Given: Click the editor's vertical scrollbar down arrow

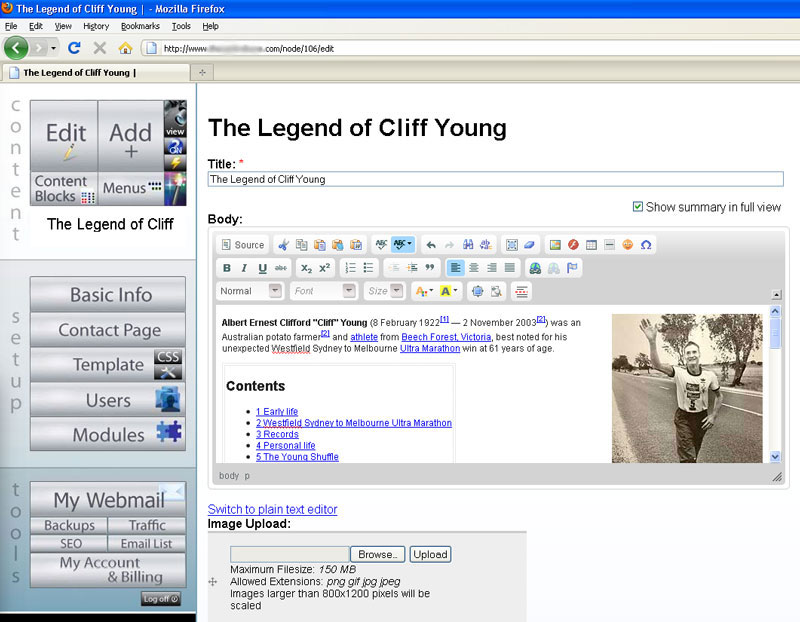Looking at the screenshot, I should [775, 456].
